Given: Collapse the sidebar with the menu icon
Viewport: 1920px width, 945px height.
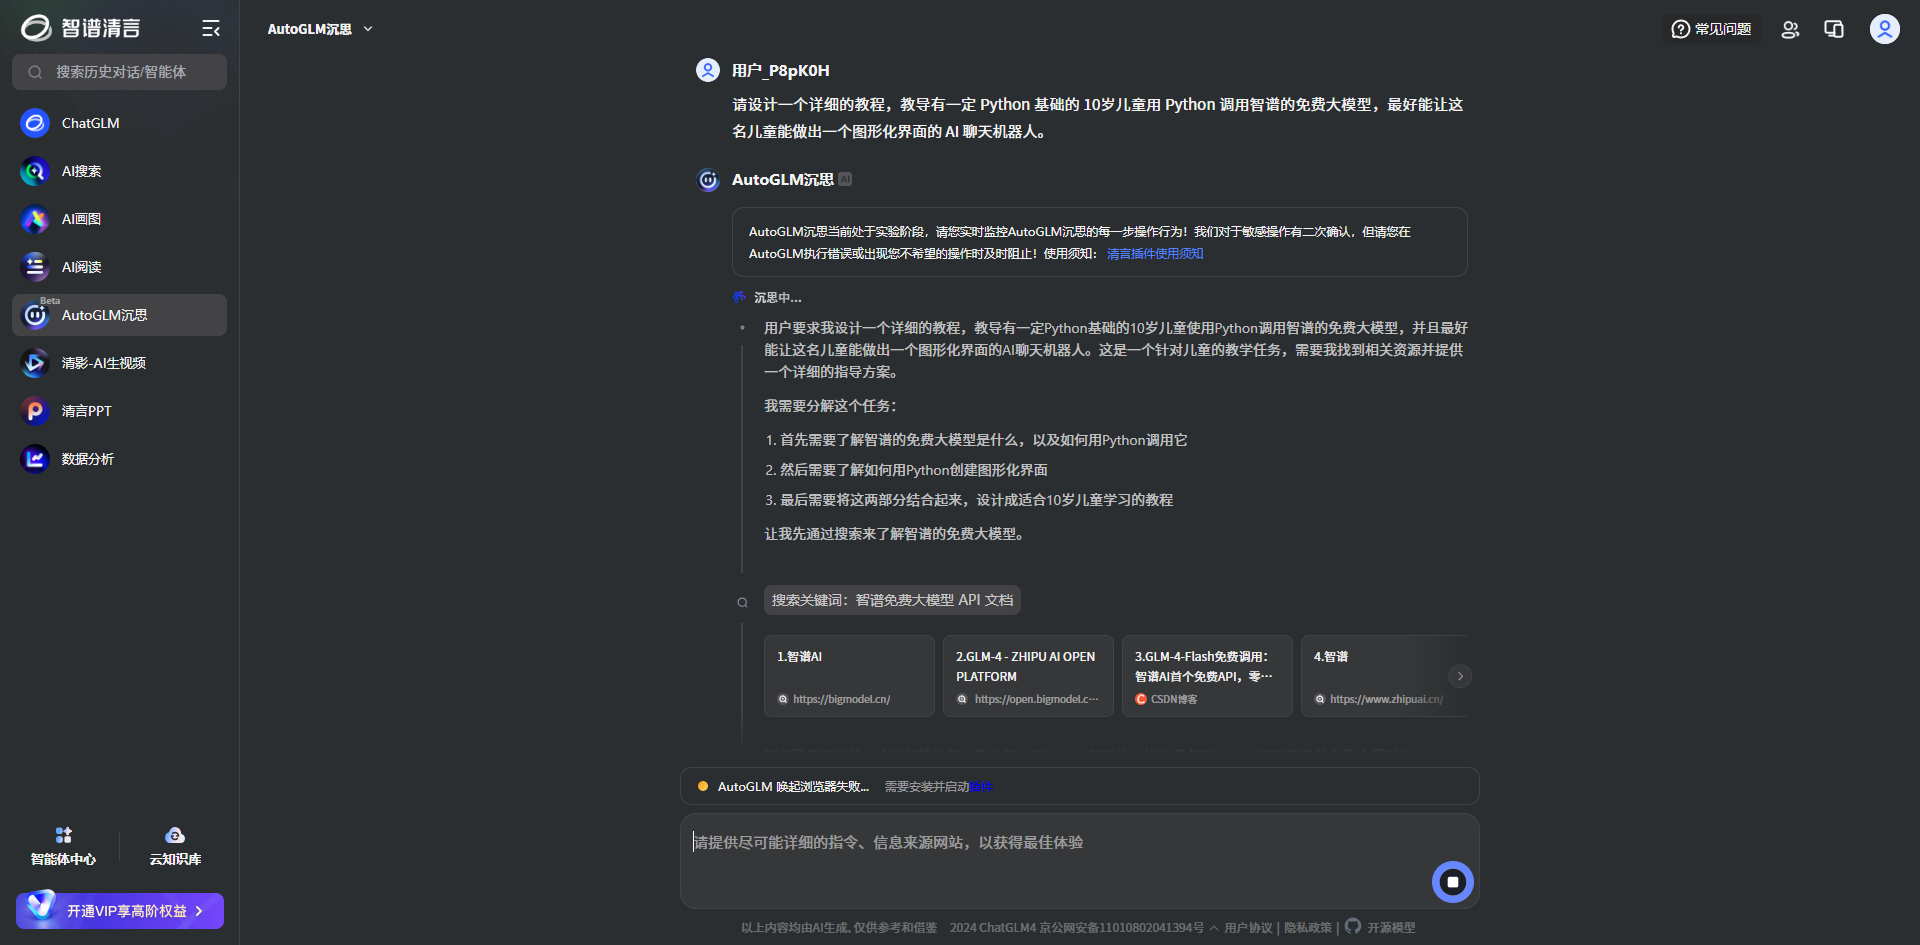Looking at the screenshot, I should 211,29.
